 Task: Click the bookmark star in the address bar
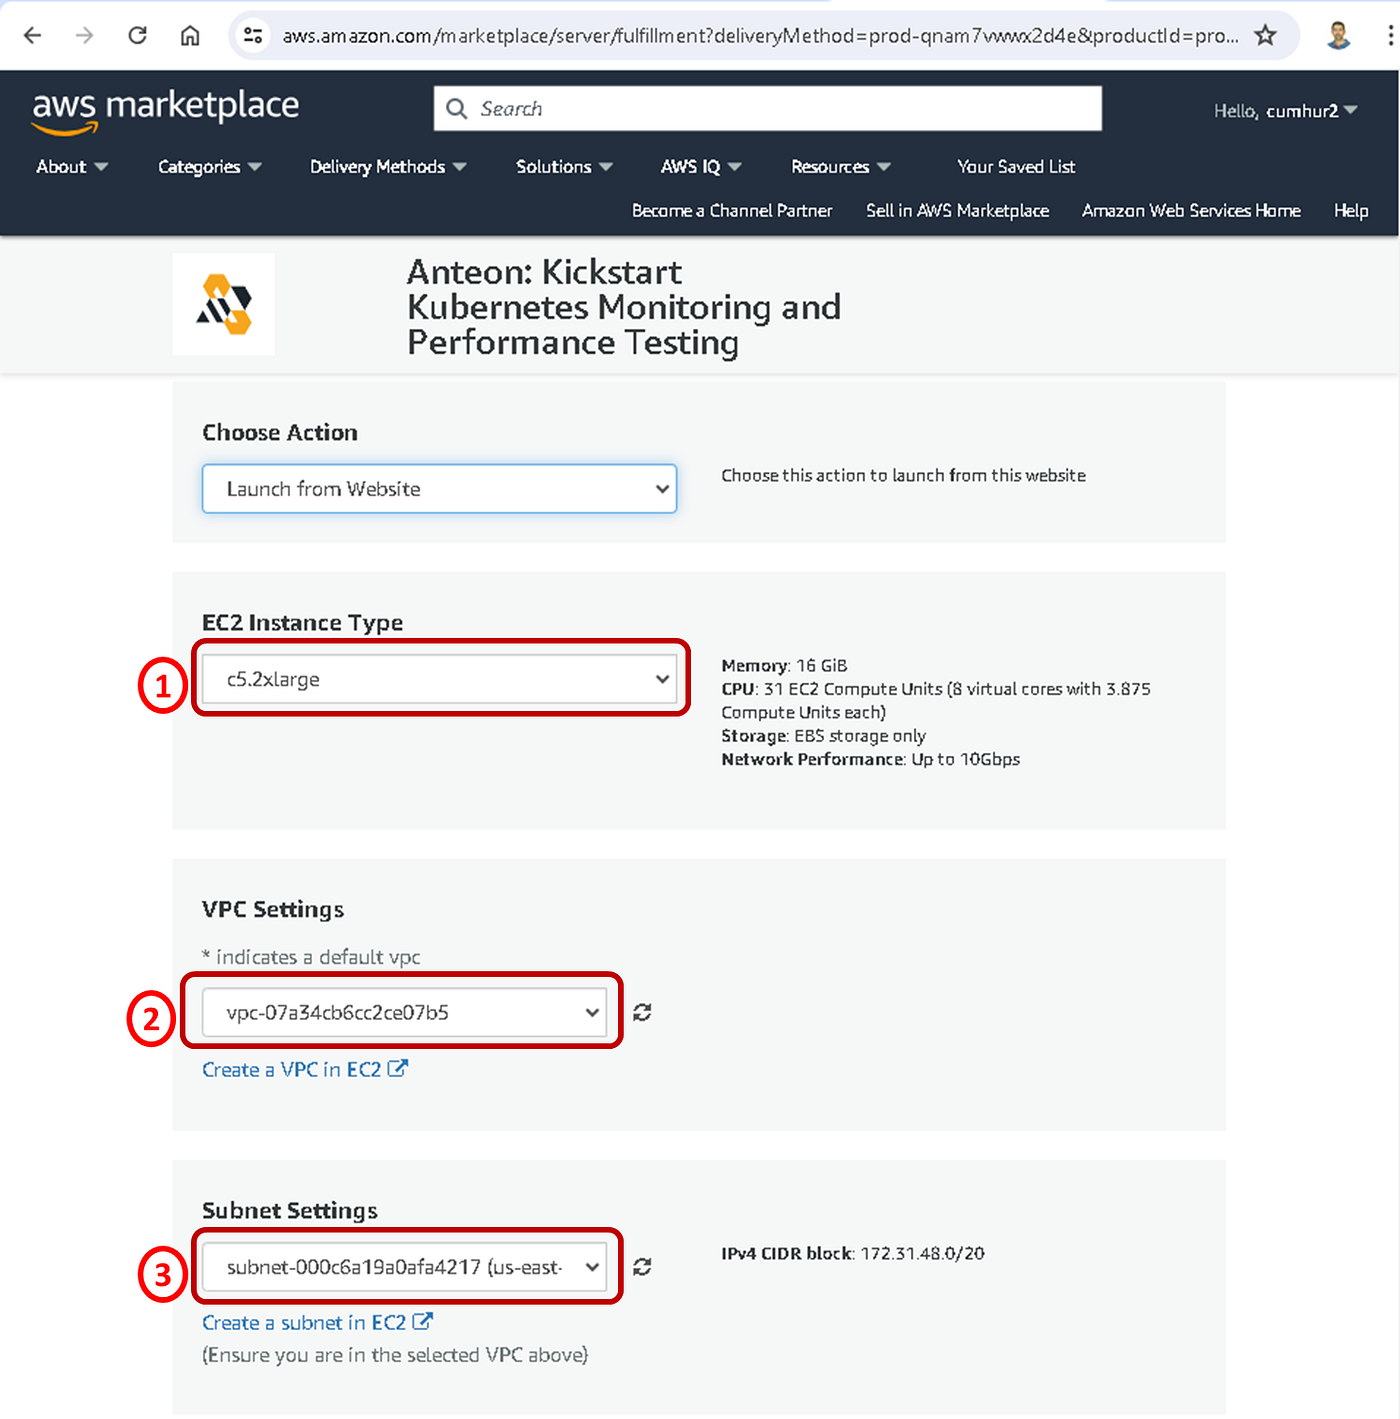[x=1266, y=35]
